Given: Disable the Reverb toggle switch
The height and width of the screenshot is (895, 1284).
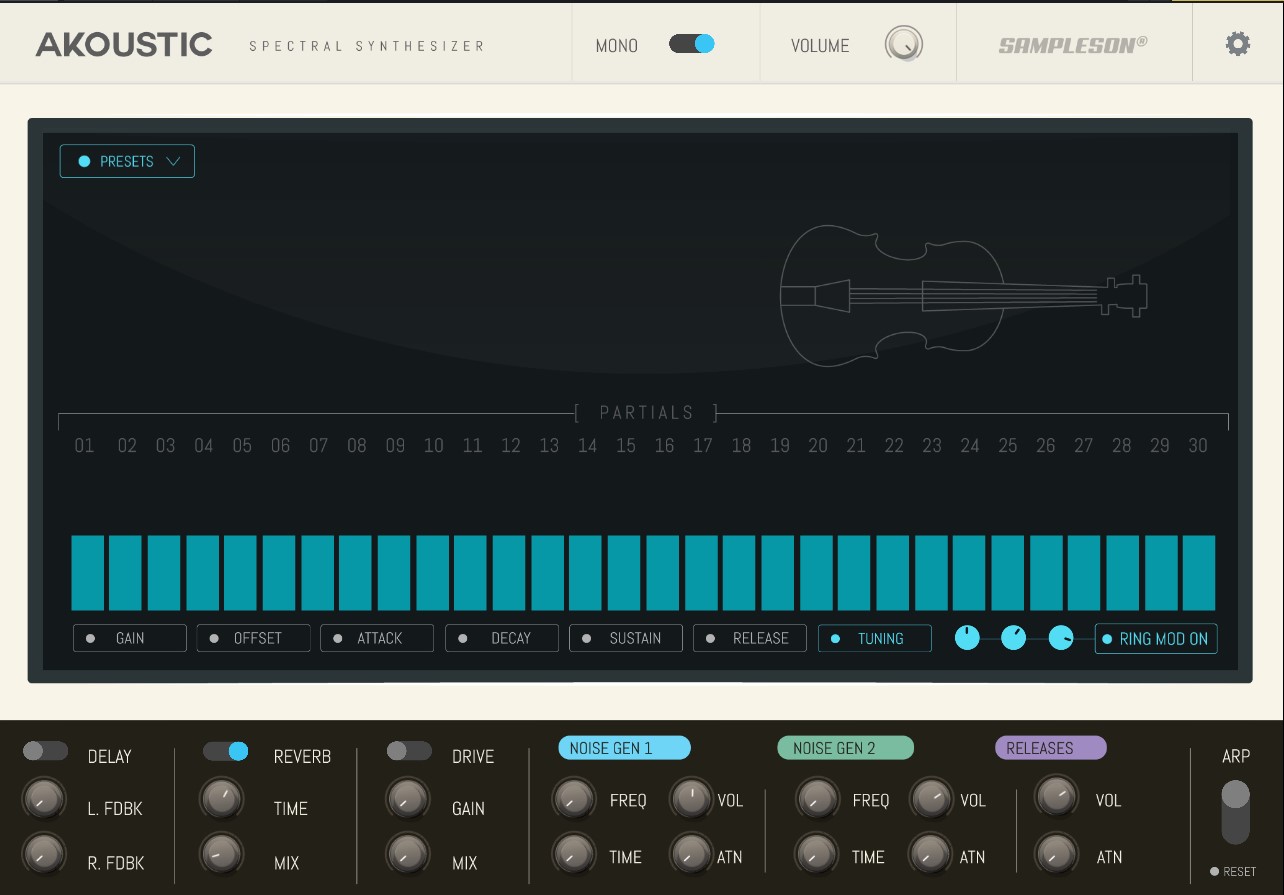Looking at the screenshot, I should [x=226, y=751].
